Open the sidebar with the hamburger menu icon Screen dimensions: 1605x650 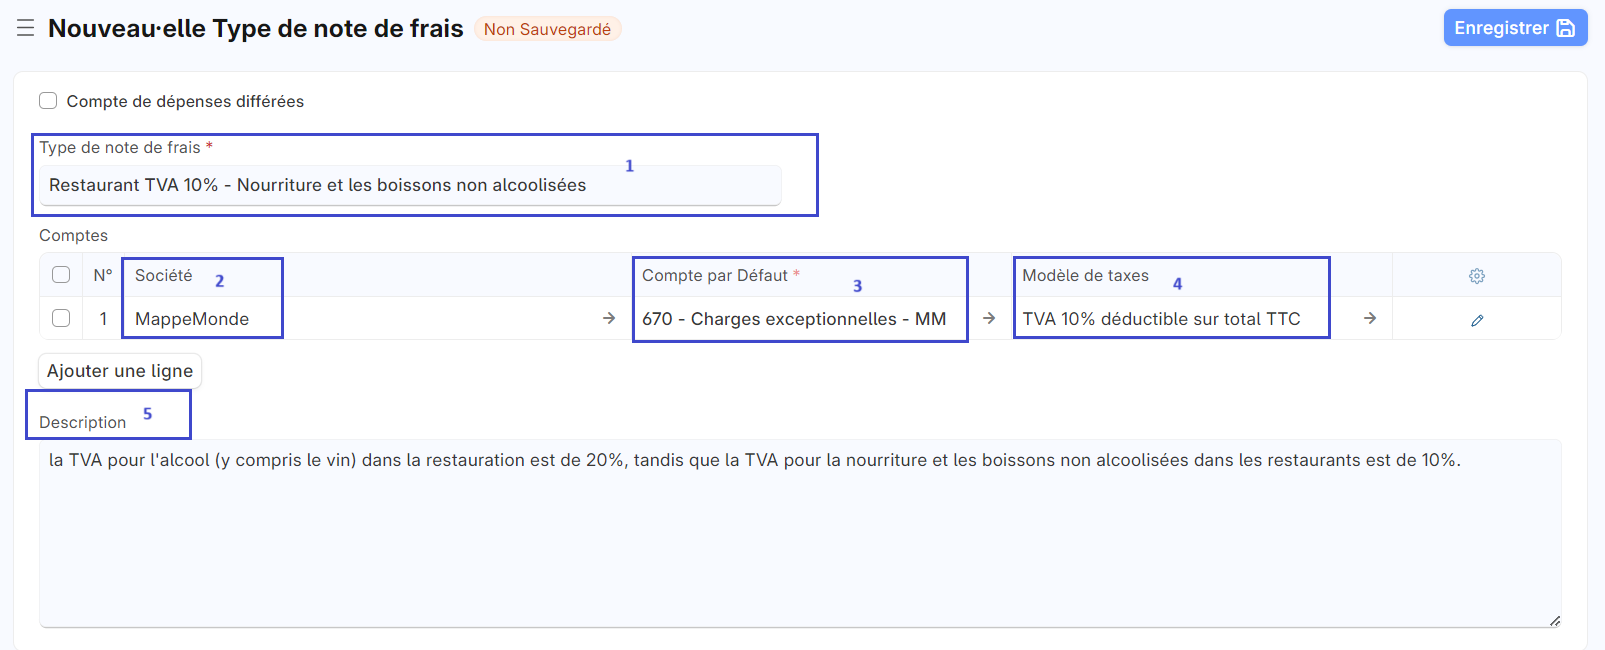(x=25, y=28)
